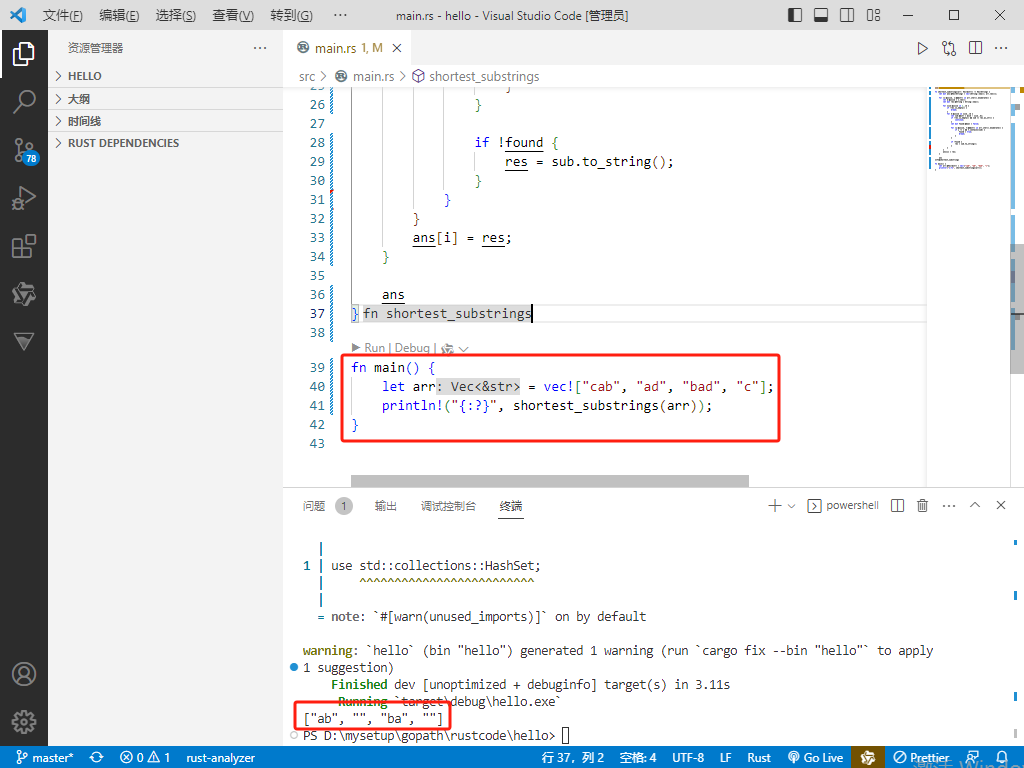Image resolution: width=1024 pixels, height=768 pixels.
Task: Open the Run and Debug view
Action: pyautogui.click(x=24, y=199)
